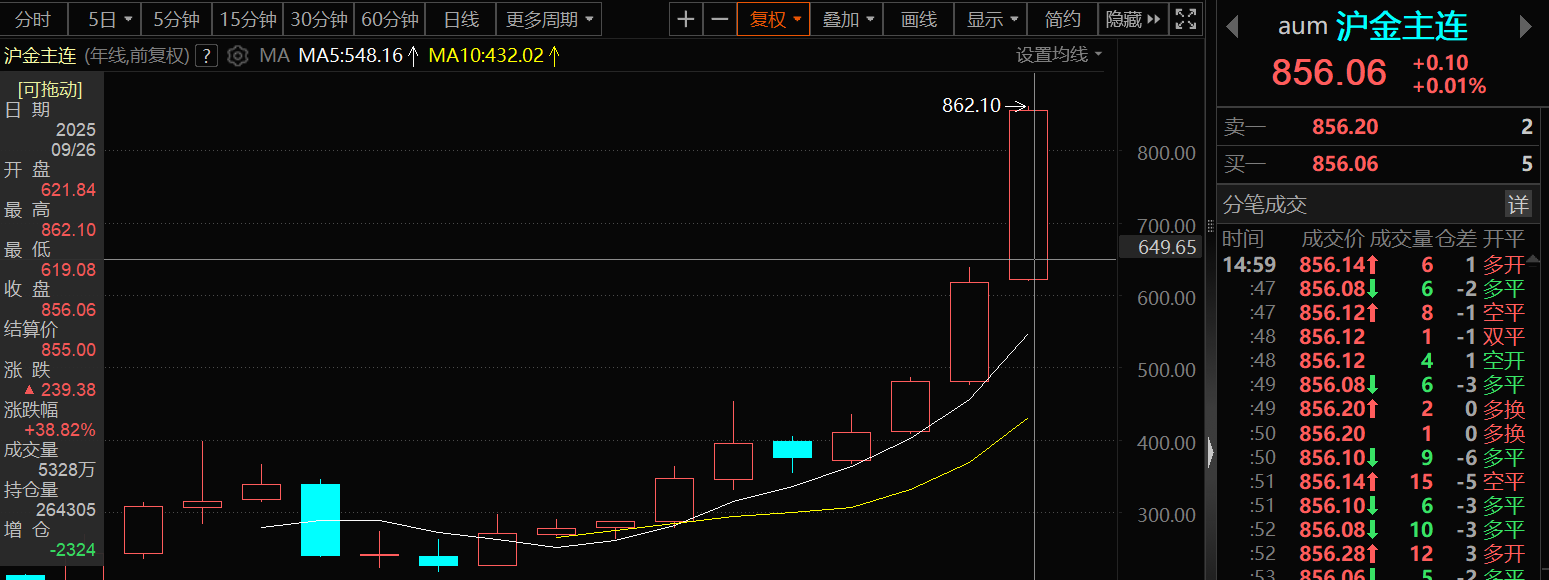Collapse side panel using middle splitter arrow

[x=1210, y=453]
